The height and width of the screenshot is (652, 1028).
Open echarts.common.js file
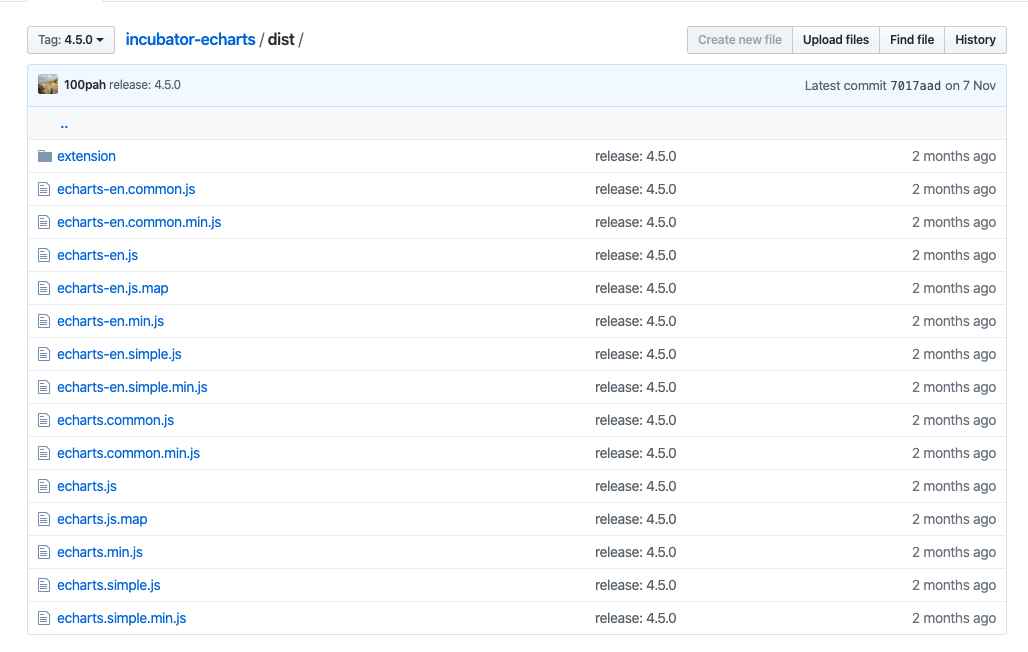(x=115, y=420)
